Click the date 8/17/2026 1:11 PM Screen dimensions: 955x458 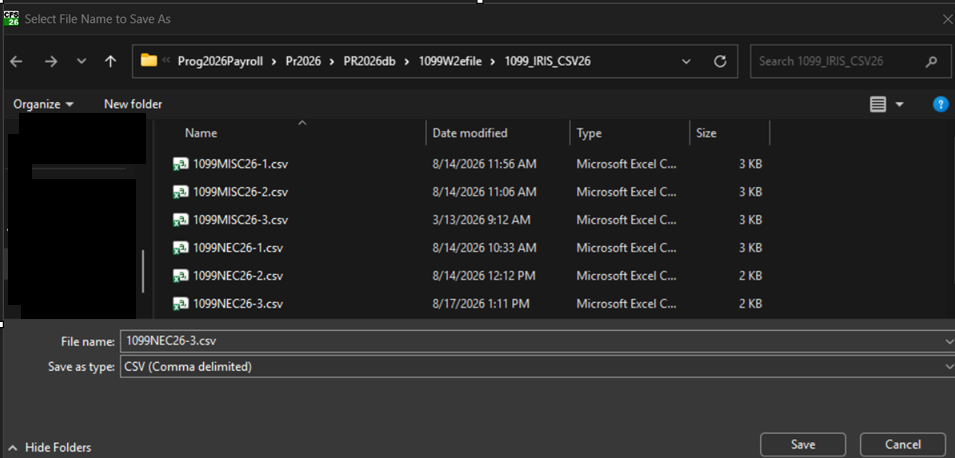481,303
